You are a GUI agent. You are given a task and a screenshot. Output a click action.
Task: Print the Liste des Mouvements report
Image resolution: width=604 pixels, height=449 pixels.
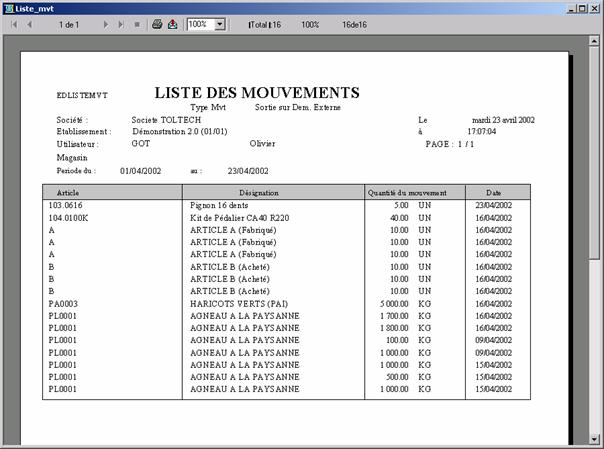click(157, 23)
